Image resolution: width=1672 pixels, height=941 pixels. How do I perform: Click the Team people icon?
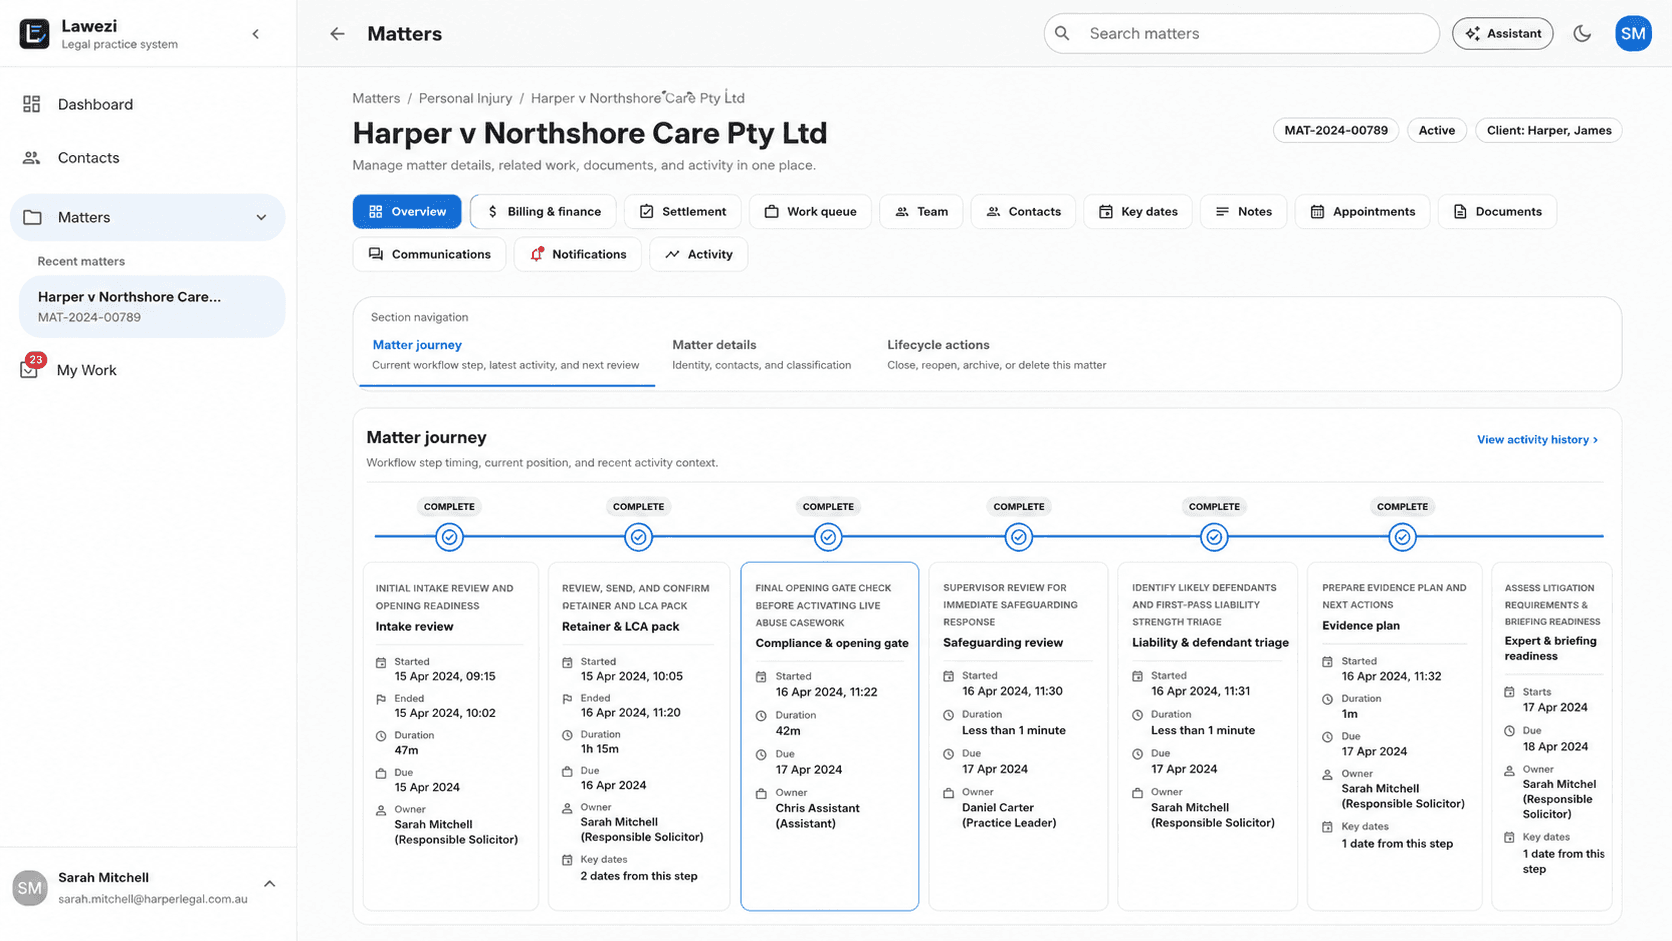click(x=902, y=211)
